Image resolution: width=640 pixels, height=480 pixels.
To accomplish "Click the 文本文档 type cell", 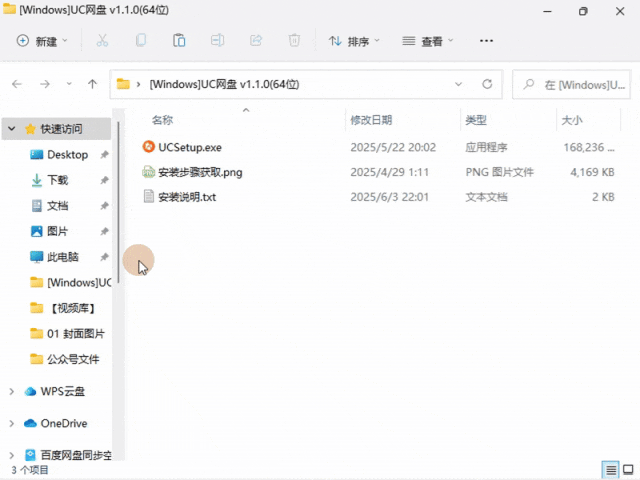I will 486,197.
